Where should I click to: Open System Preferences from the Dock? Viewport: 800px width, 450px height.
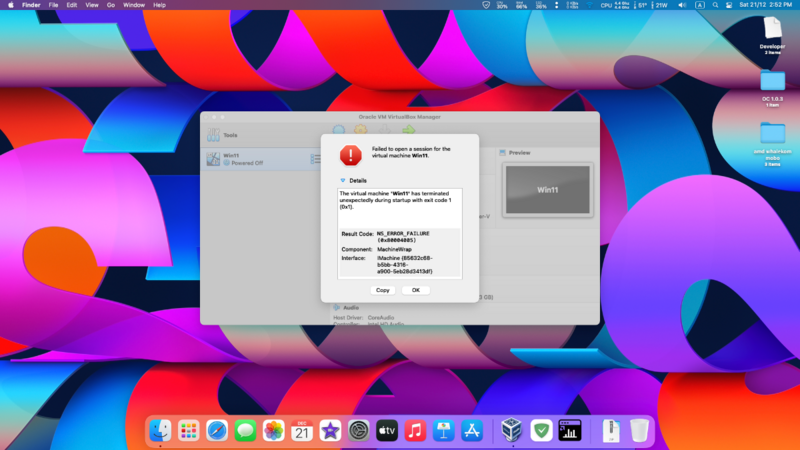[359, 431]
